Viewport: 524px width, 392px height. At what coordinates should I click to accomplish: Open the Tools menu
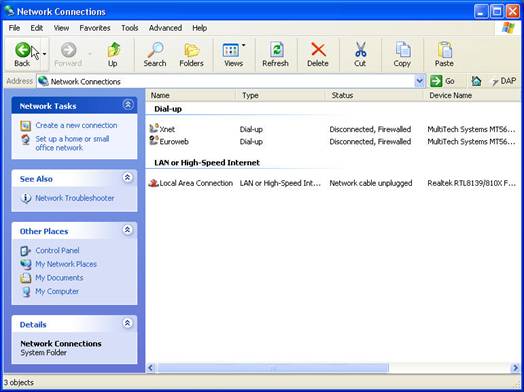click(130, 28)
